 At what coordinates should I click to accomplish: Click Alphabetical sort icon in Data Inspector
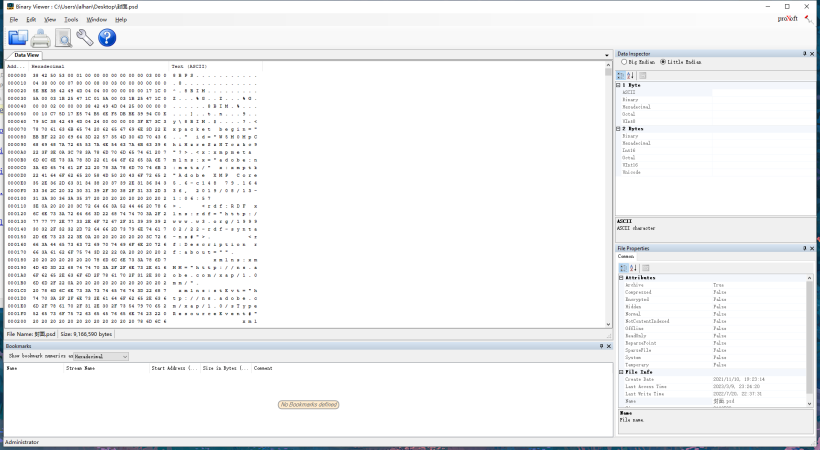pyautogui.click(x=630, y=75)
